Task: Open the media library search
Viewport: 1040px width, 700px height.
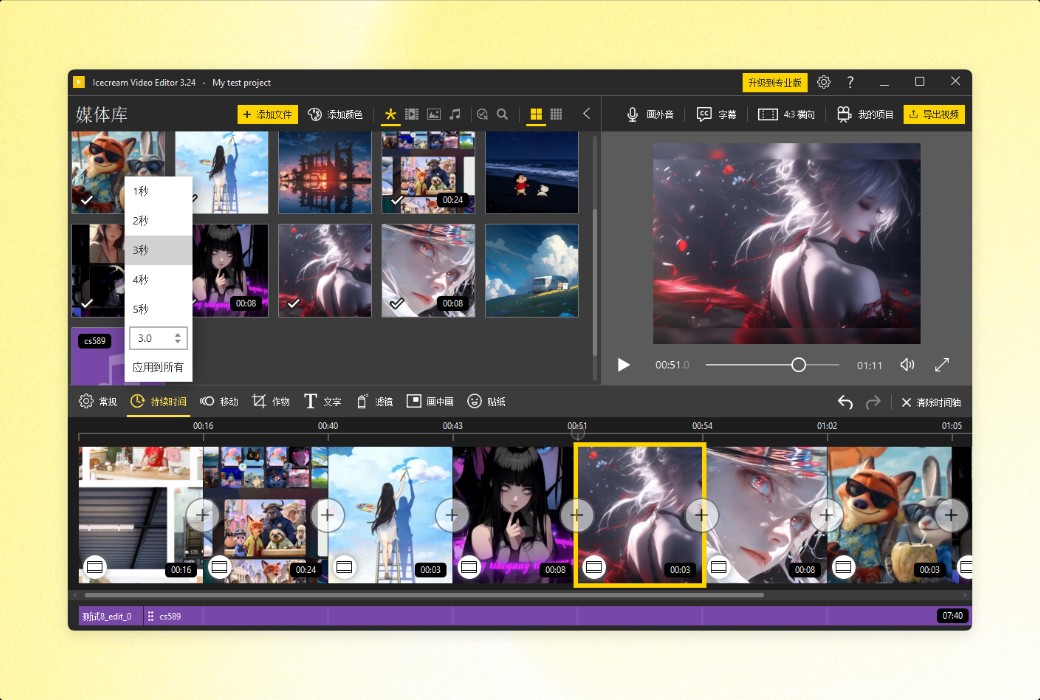Action: point(503,114)
